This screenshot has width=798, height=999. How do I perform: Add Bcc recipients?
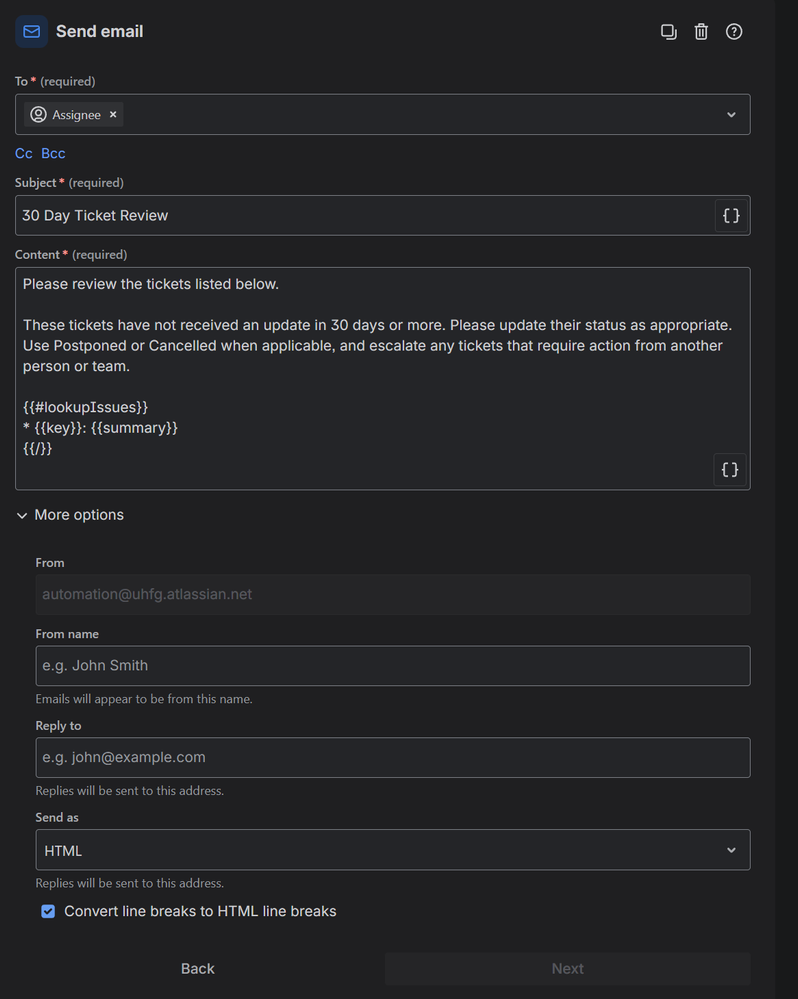click(x=53, y=153)
